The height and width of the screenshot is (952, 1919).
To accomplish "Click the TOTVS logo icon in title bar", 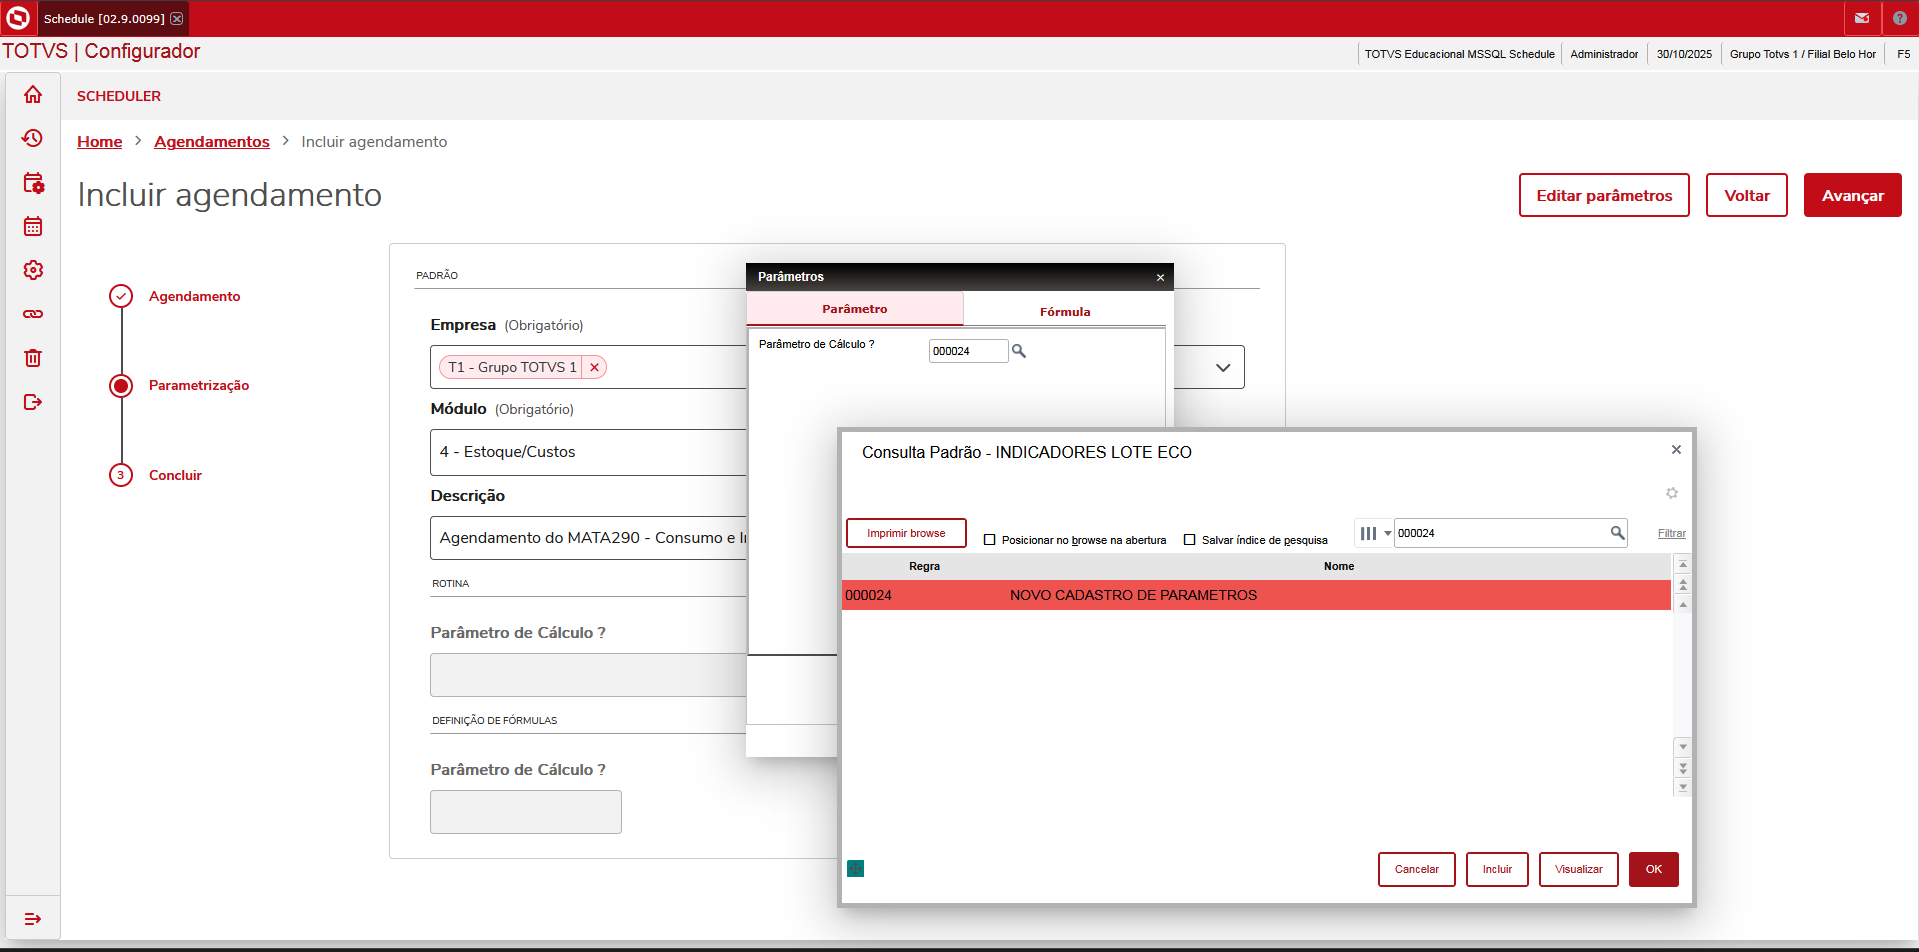I will tap(18, 18).
